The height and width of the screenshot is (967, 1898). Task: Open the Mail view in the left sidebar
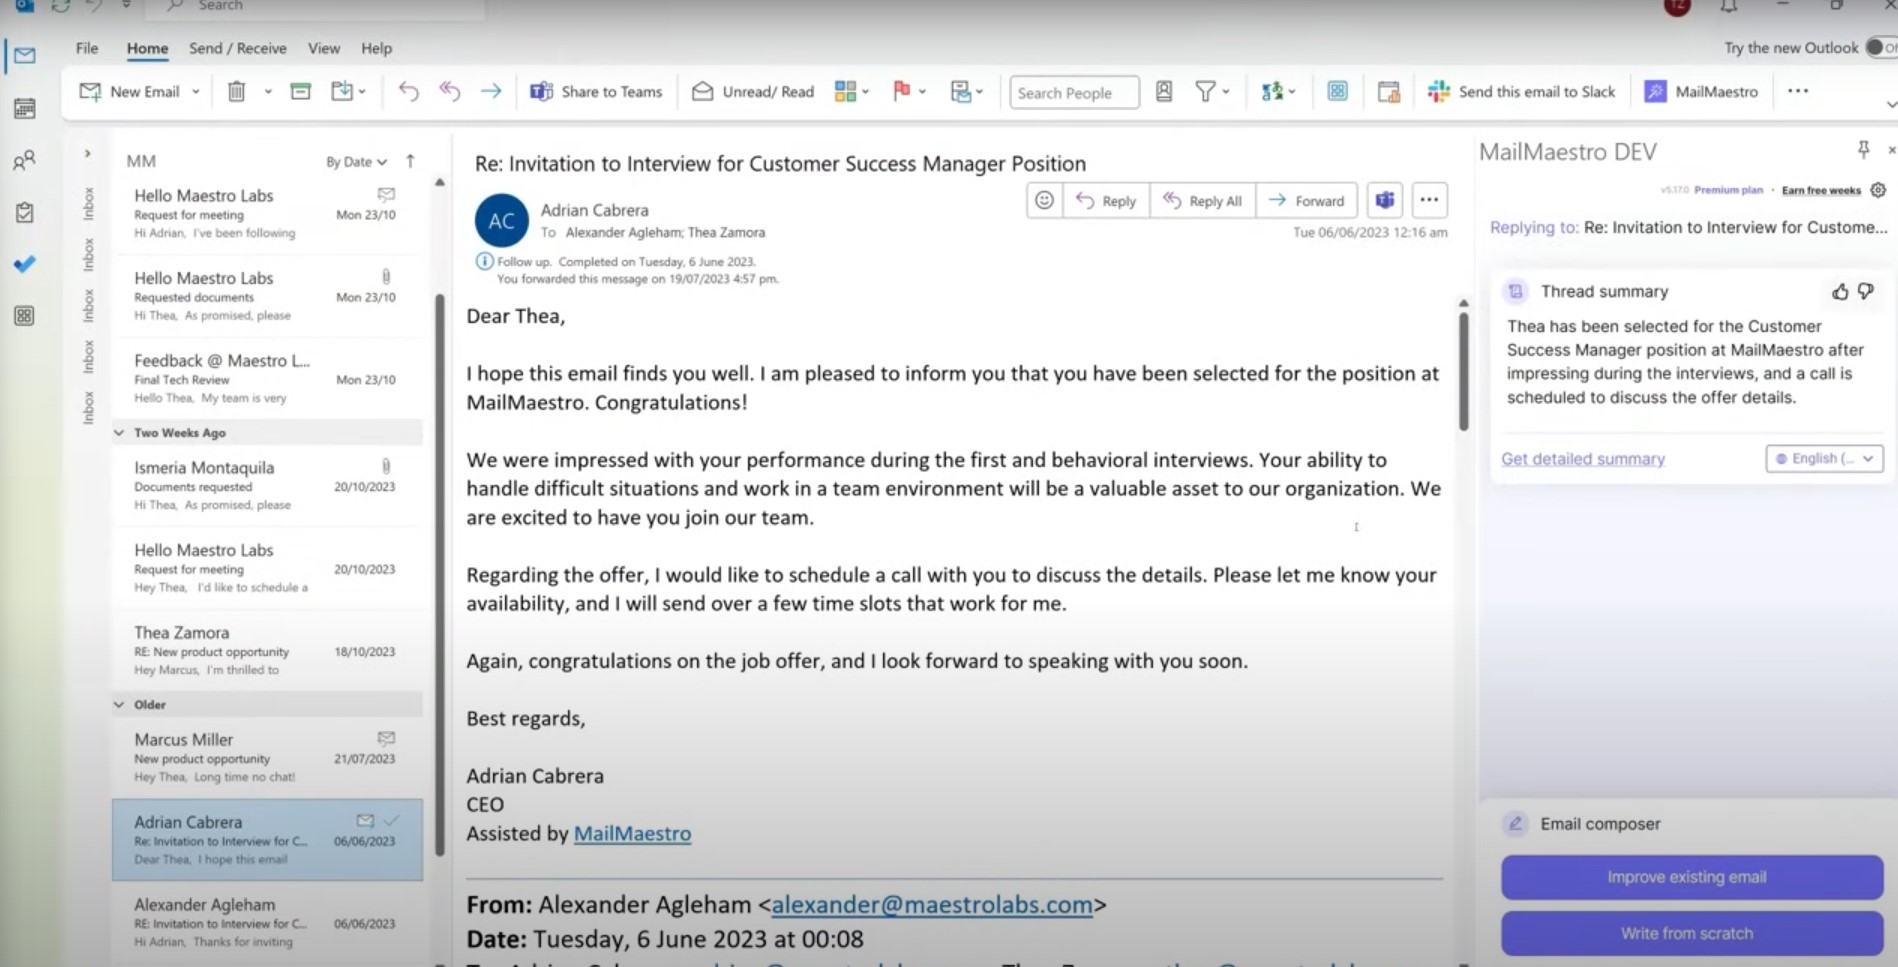click(25, 55)
